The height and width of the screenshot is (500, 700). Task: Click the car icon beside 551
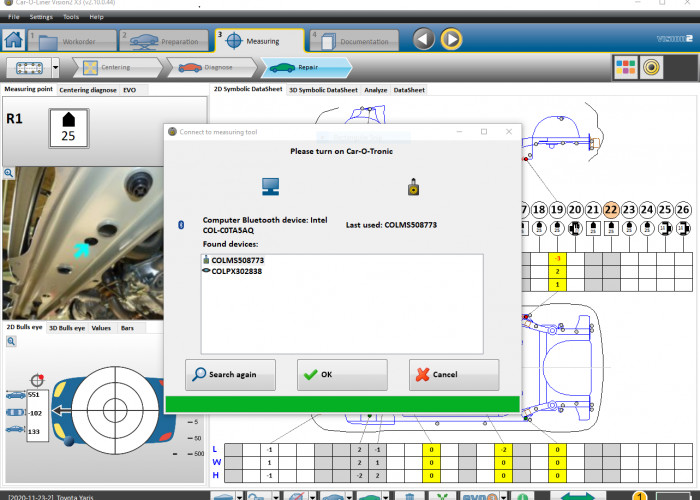16,395
